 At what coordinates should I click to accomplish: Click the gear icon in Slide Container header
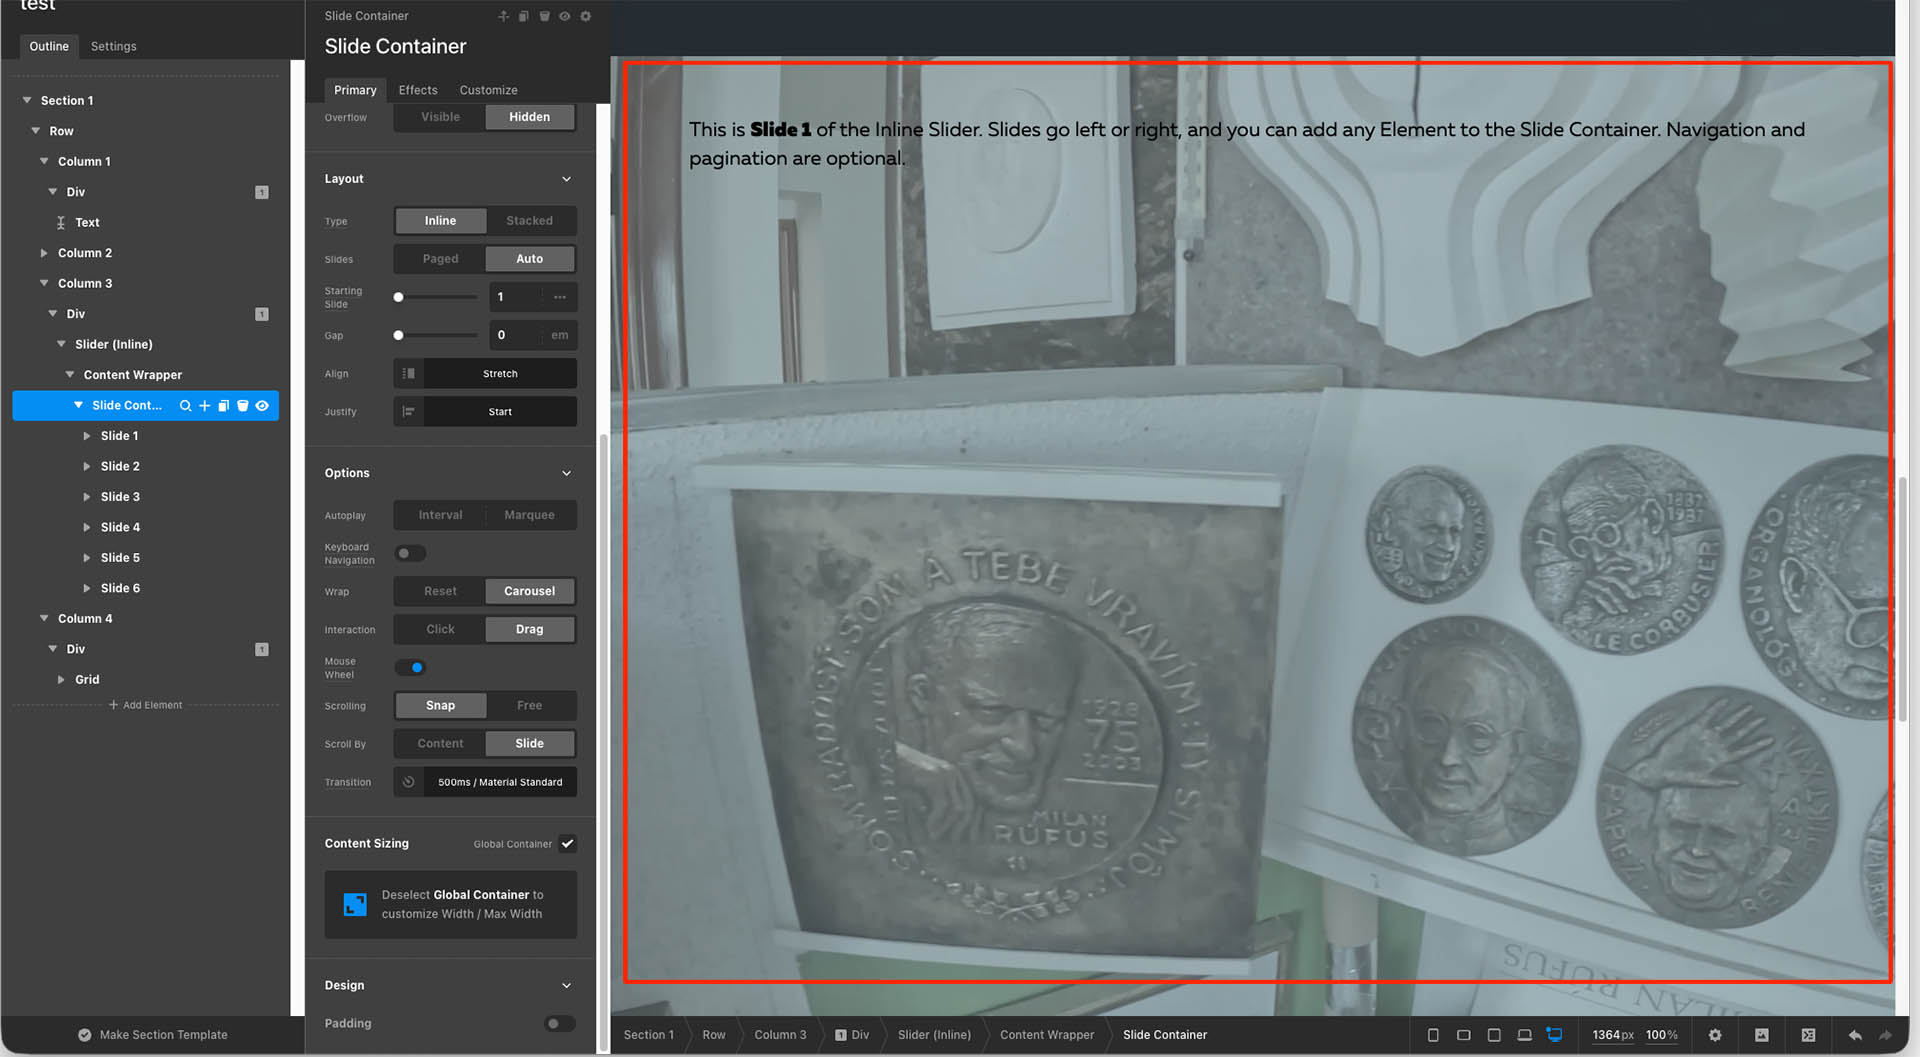tap(586, 16)
